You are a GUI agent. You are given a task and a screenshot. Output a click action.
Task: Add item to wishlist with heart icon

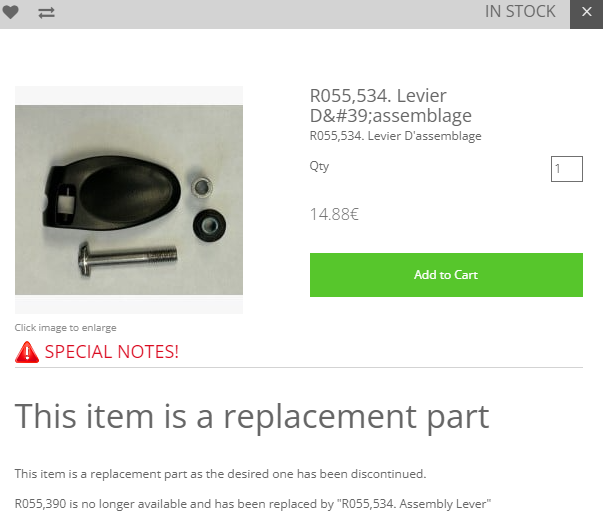point(10,12)
